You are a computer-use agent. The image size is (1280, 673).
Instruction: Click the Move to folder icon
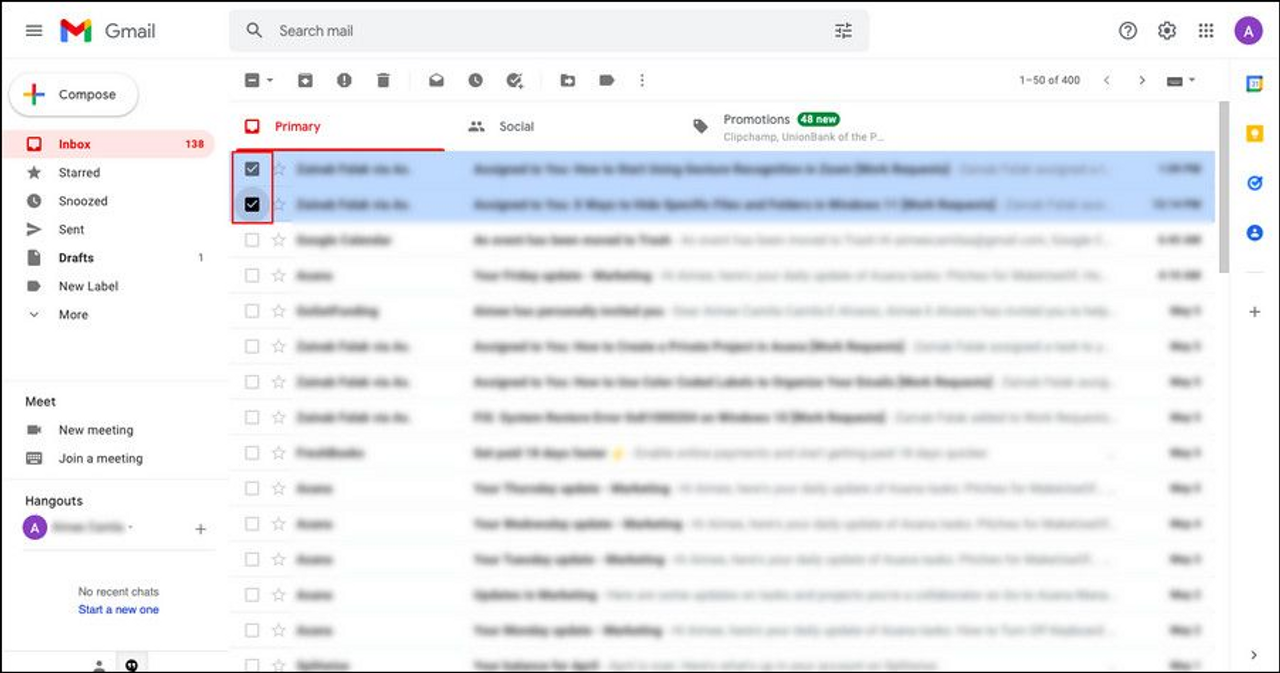pos(567,81)
